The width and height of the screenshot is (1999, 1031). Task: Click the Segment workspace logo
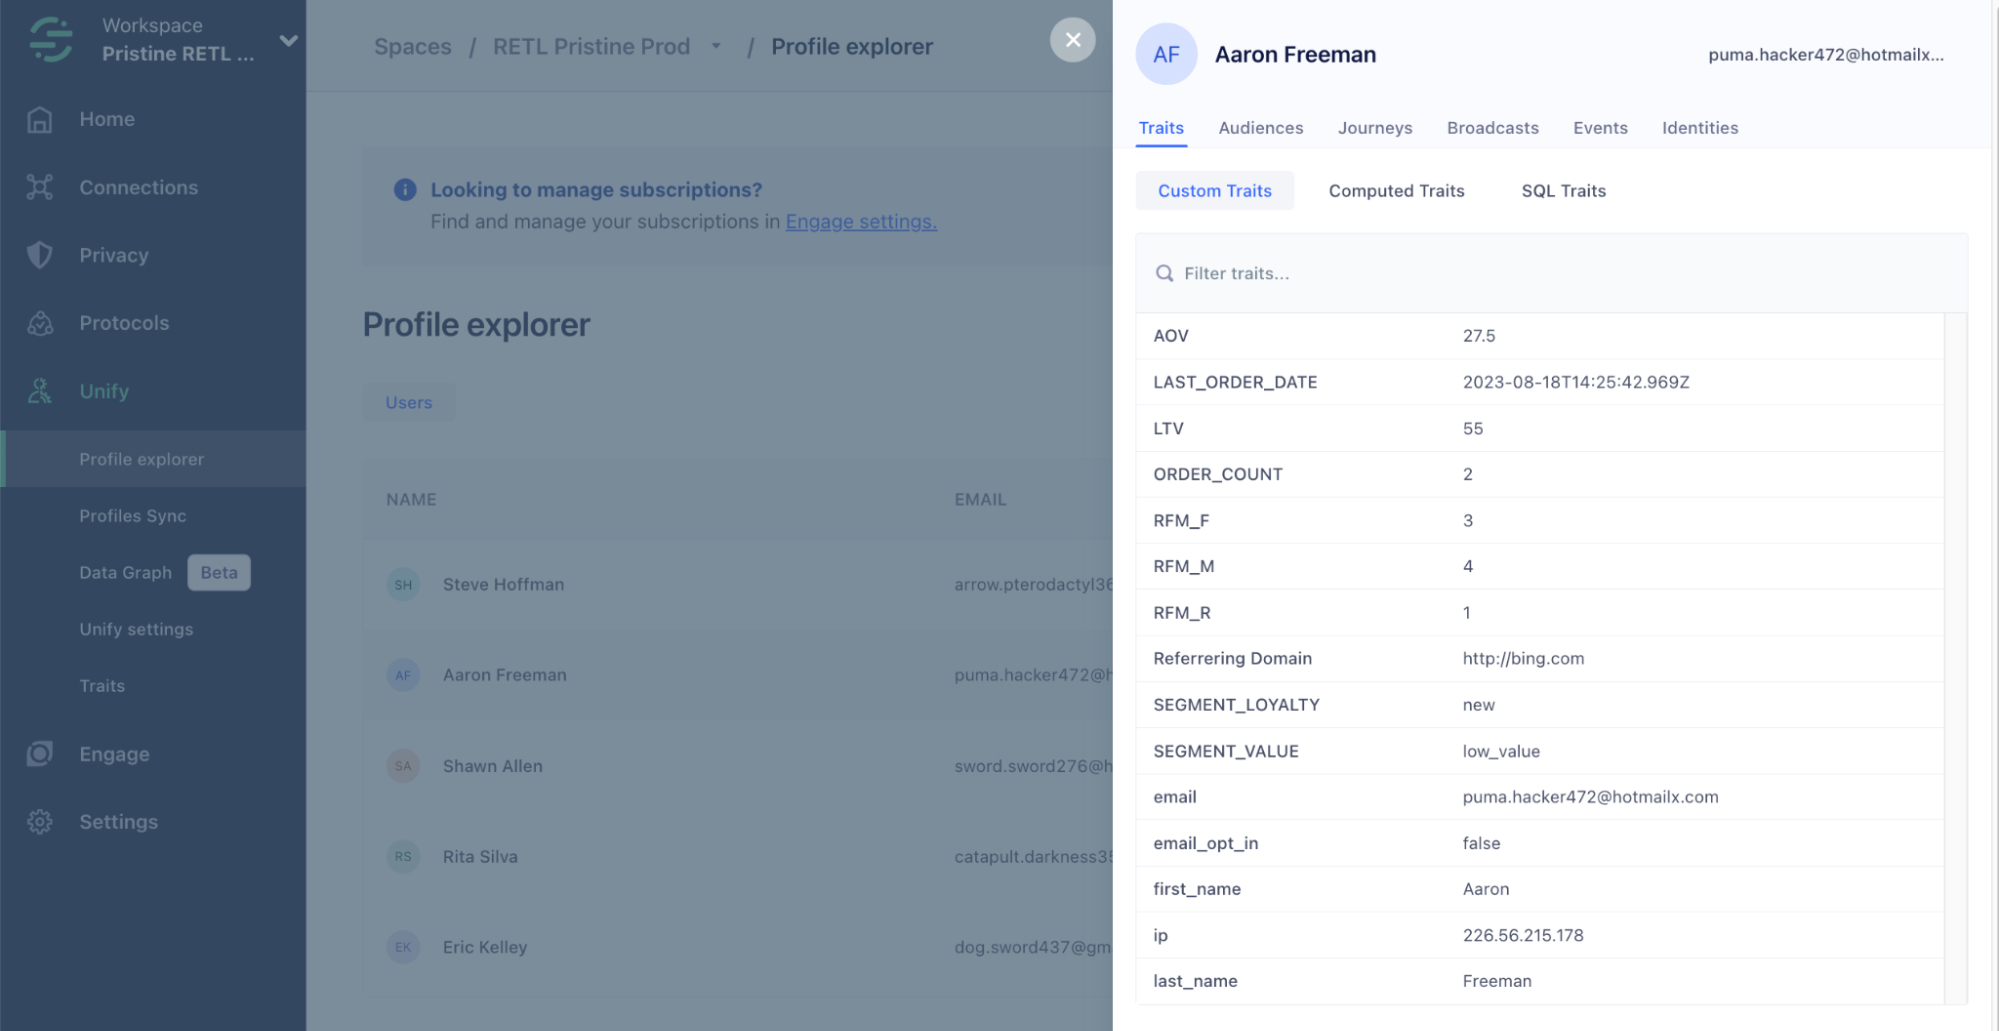point(49,40)
